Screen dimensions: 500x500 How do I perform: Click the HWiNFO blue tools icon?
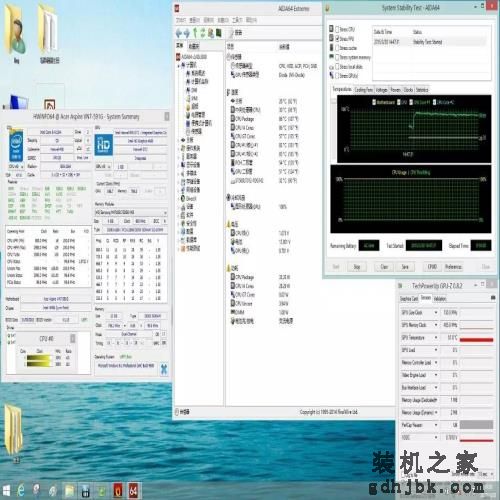pos(164,369)
